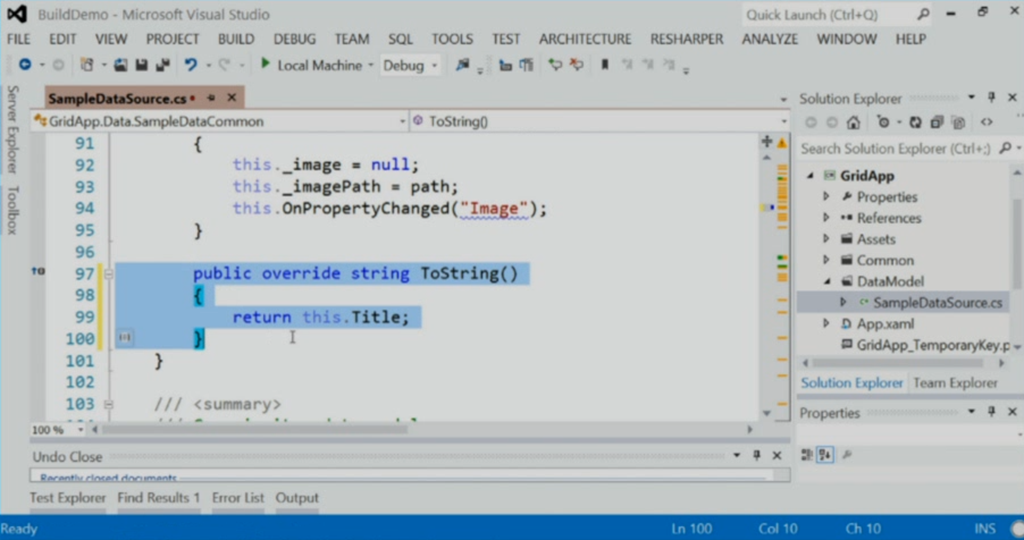
Task: Open the Find Results 1 tab
Action: tap(159, 498)
